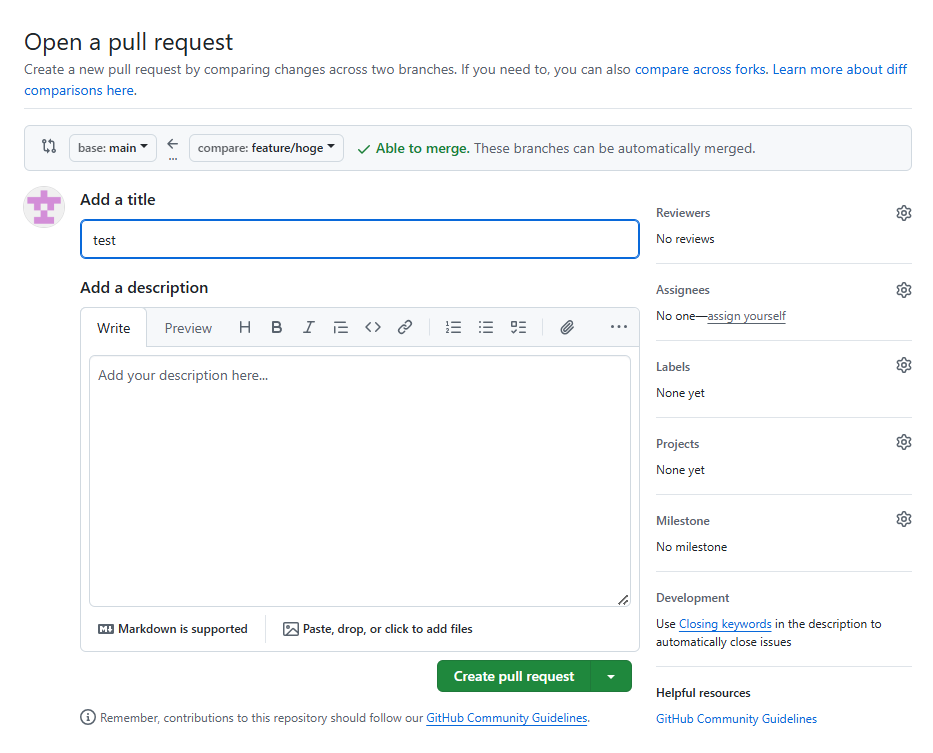Click the Heading formatting icon
Viewport: 933px width, 753px height.
pos(245,327)
